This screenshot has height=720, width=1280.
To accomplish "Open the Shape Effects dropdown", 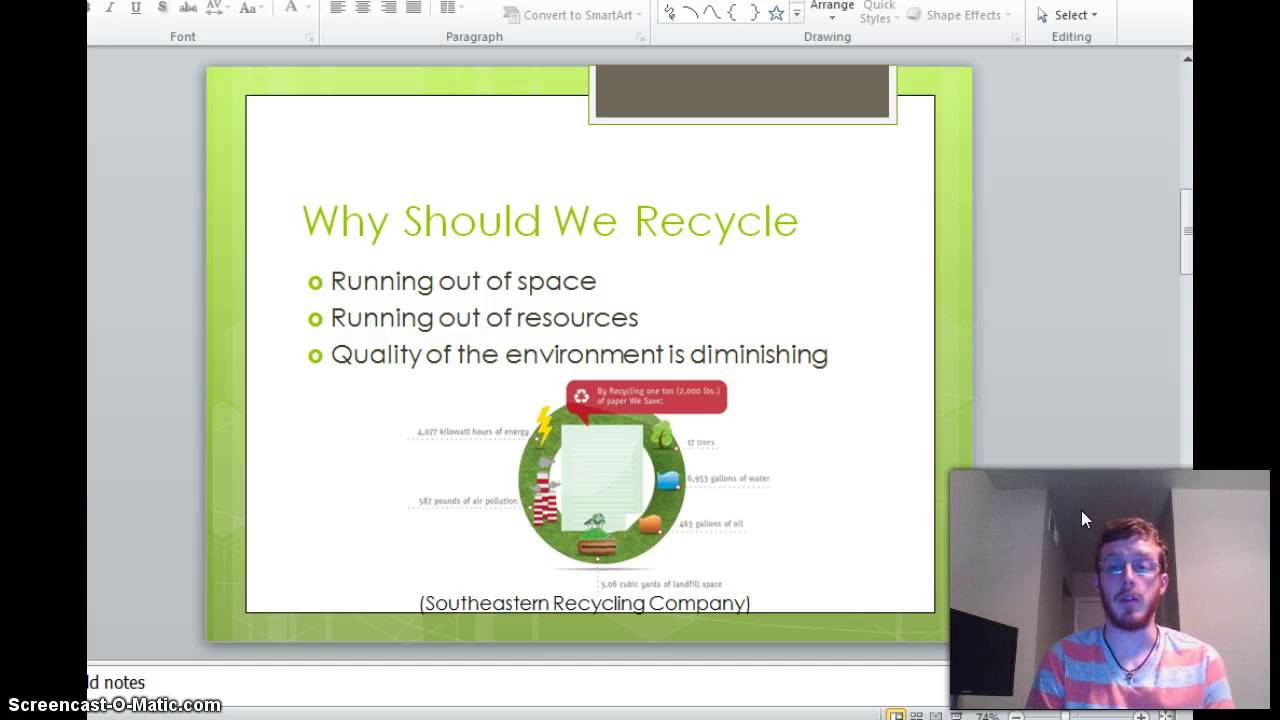I will pyautogui.click(x=958, y=15).
